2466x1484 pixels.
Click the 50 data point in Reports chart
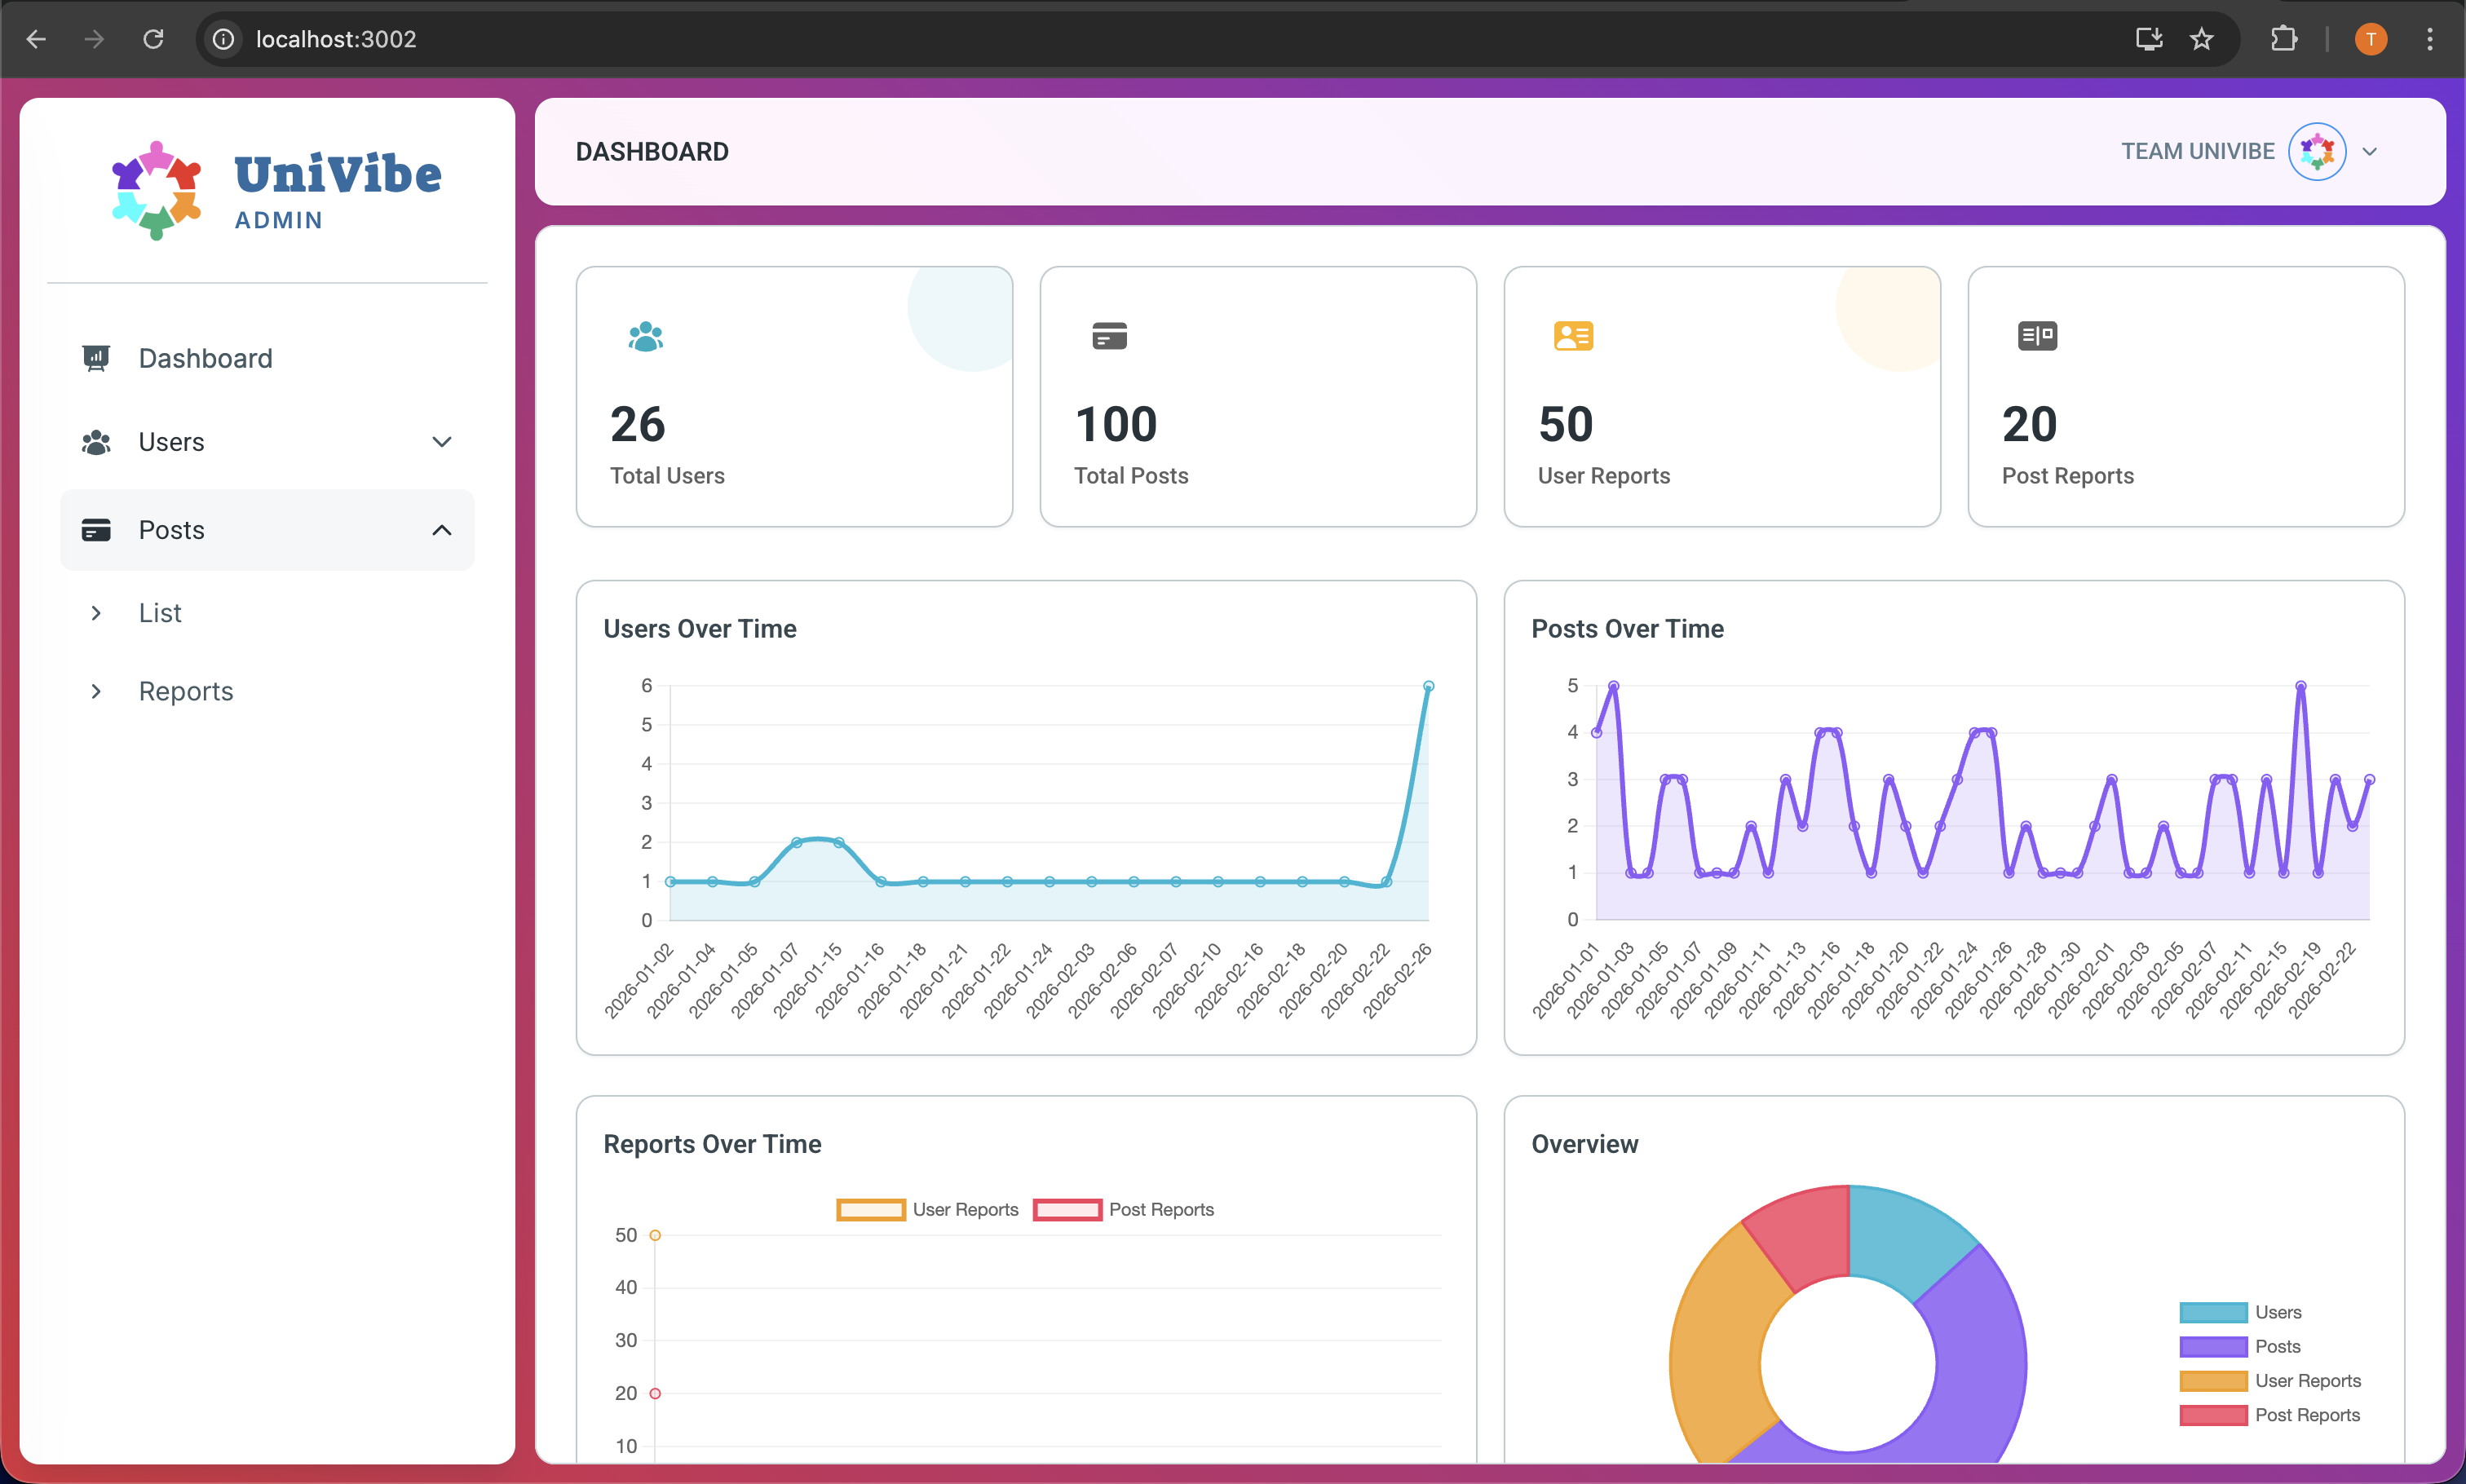(655, 1236)
